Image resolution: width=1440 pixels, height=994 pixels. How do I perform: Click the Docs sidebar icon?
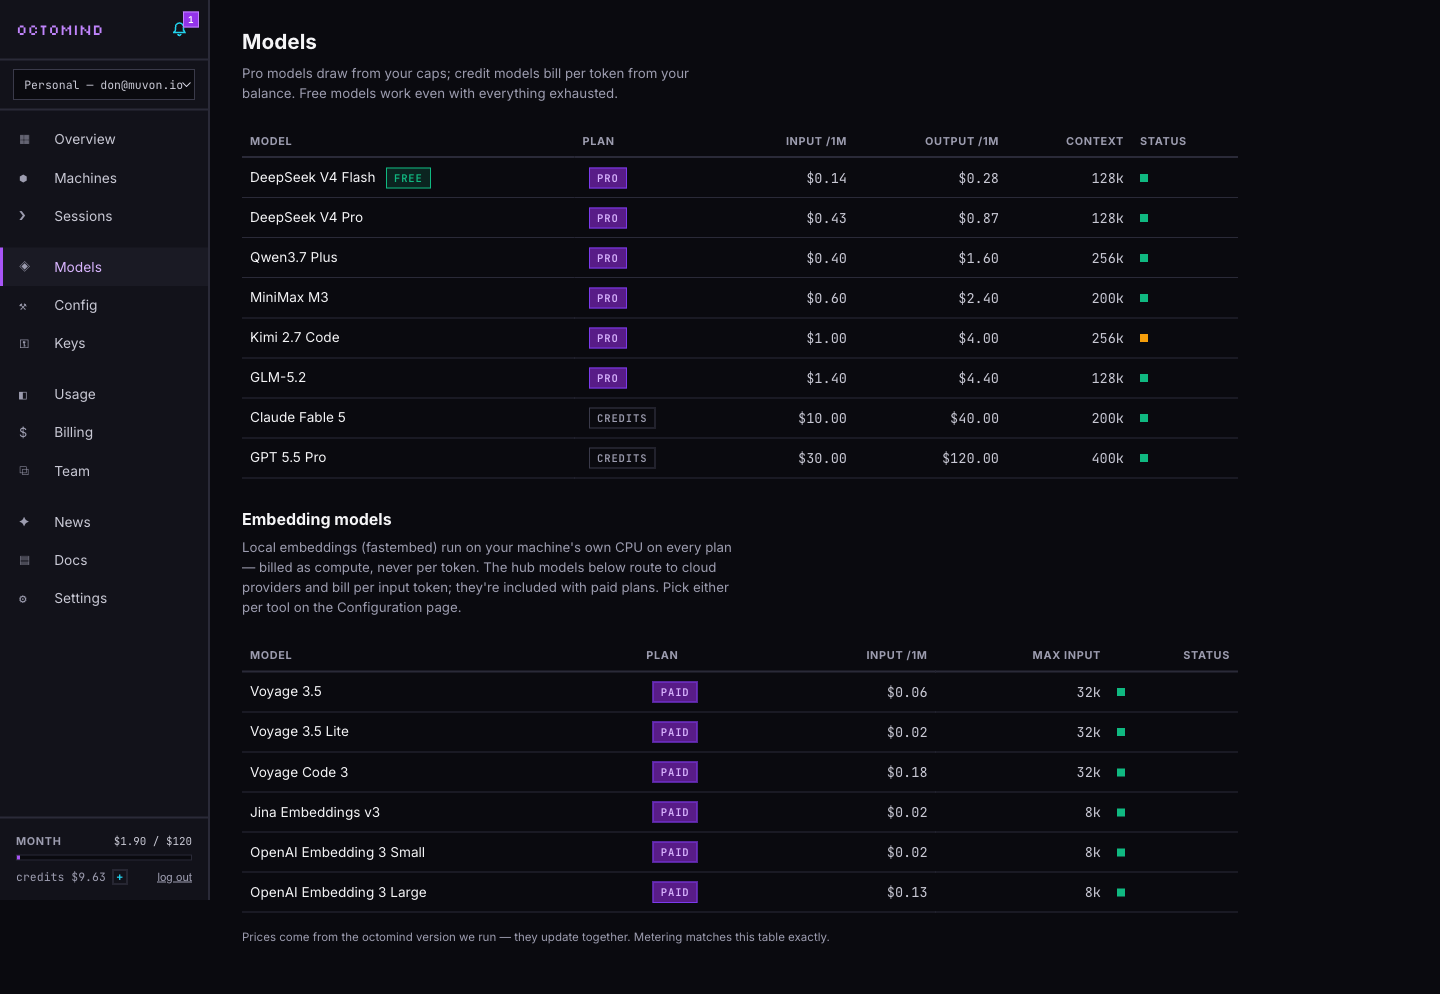[x=24, y=560]
